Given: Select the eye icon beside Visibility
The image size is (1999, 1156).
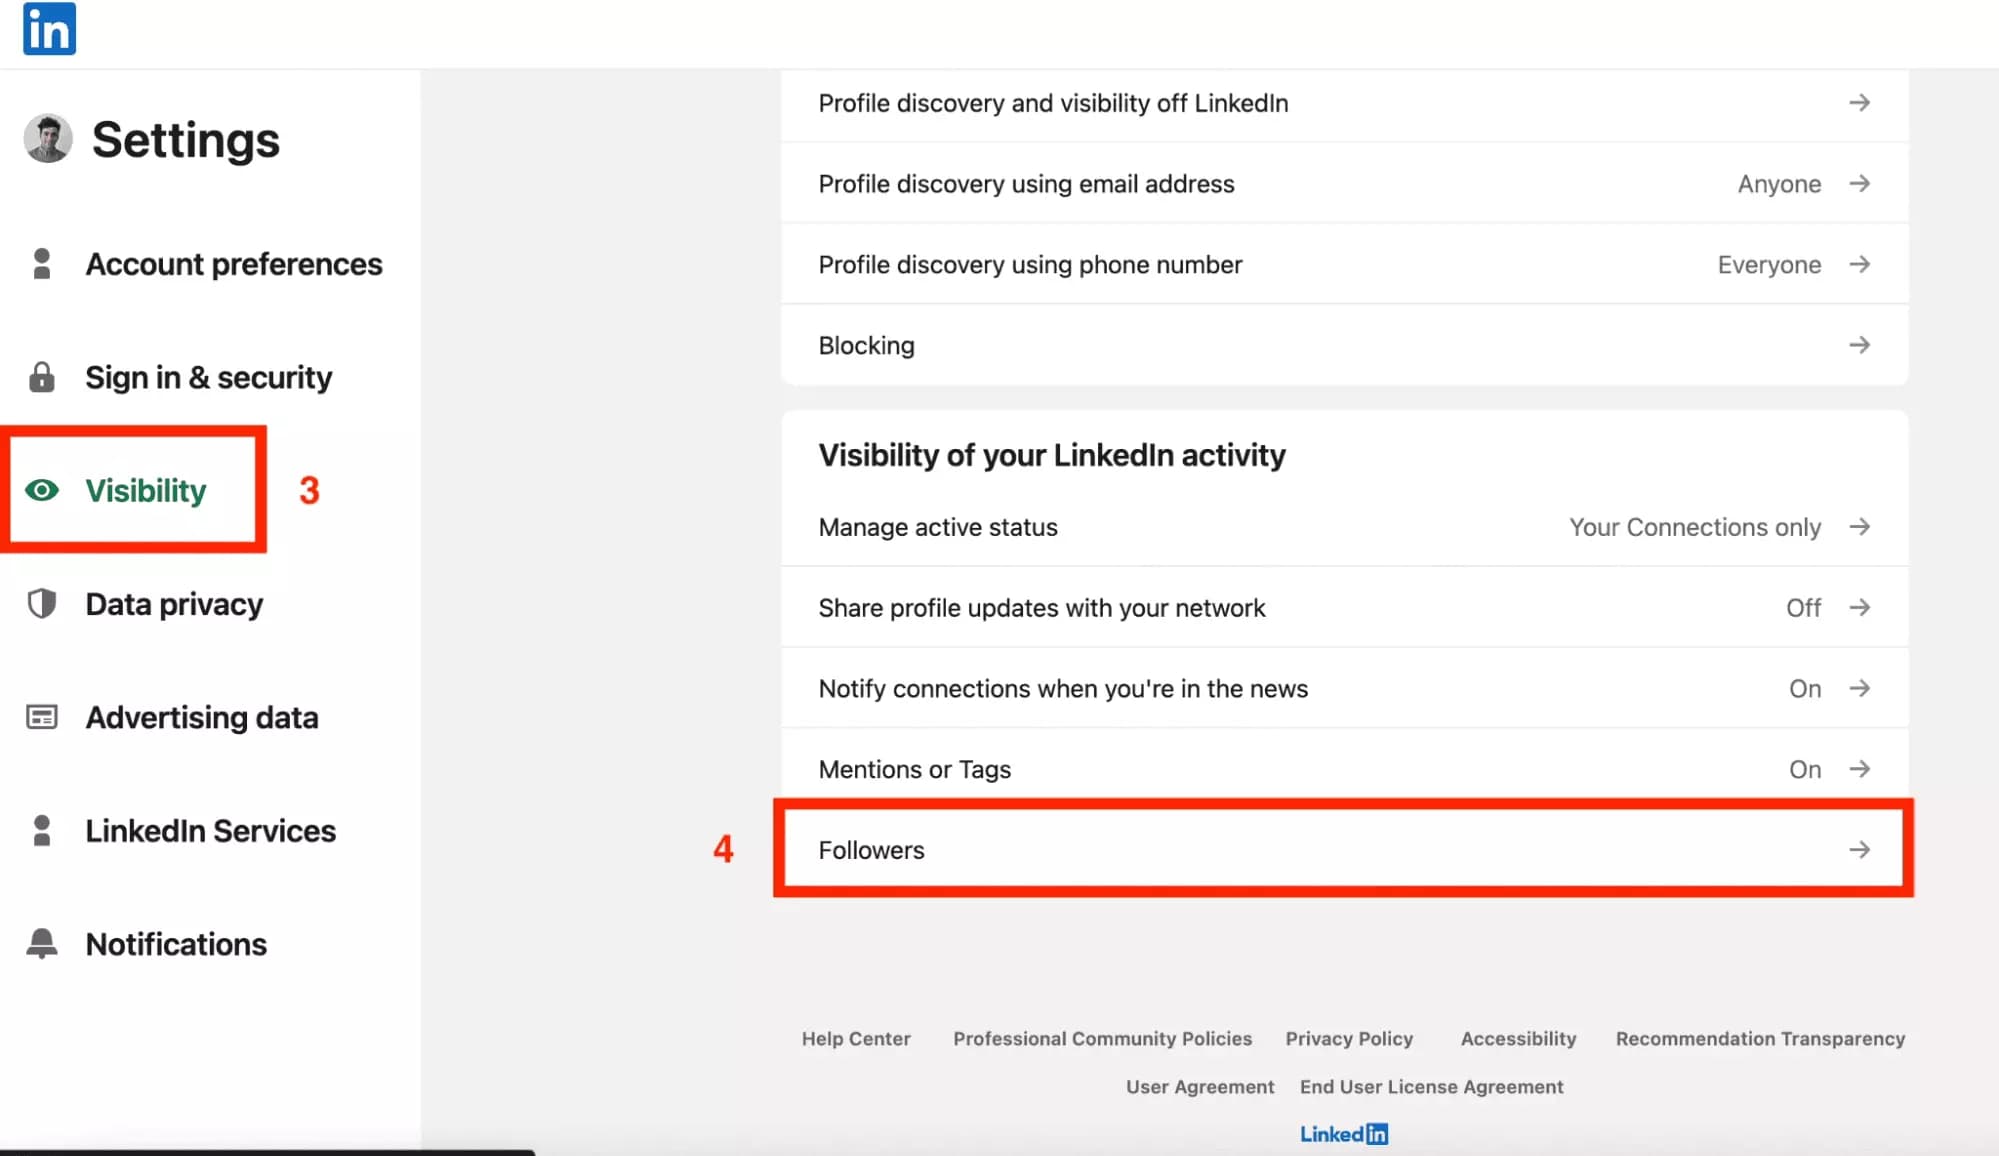Looking at the screenshot, I should point(42,490).
